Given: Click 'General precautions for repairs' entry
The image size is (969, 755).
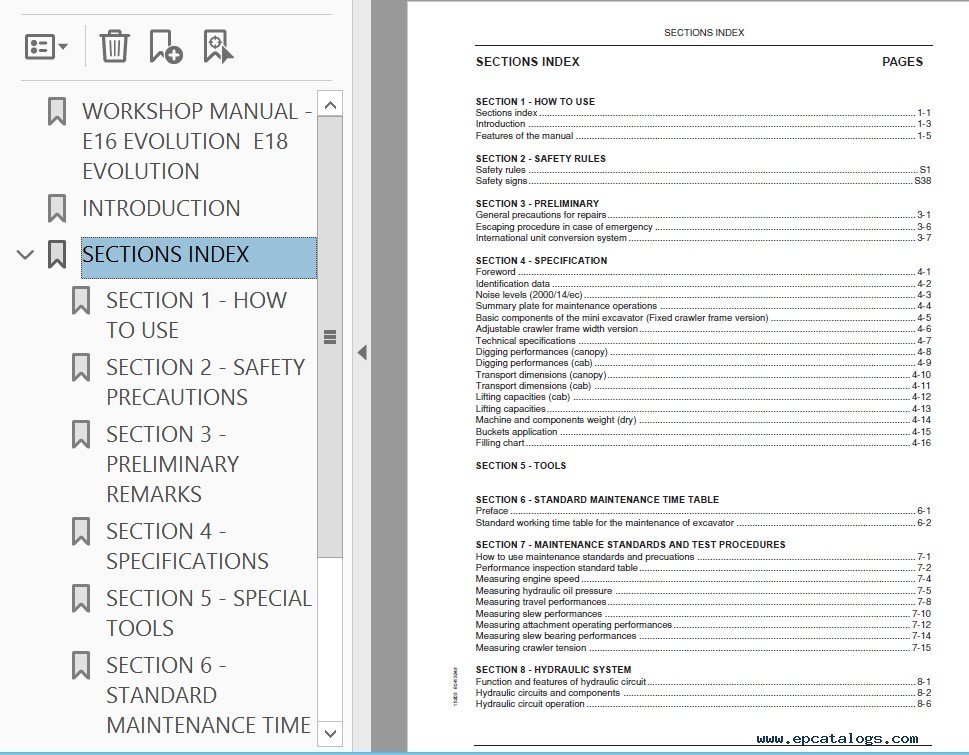Looking at the screenshot, I should point(703,214).
